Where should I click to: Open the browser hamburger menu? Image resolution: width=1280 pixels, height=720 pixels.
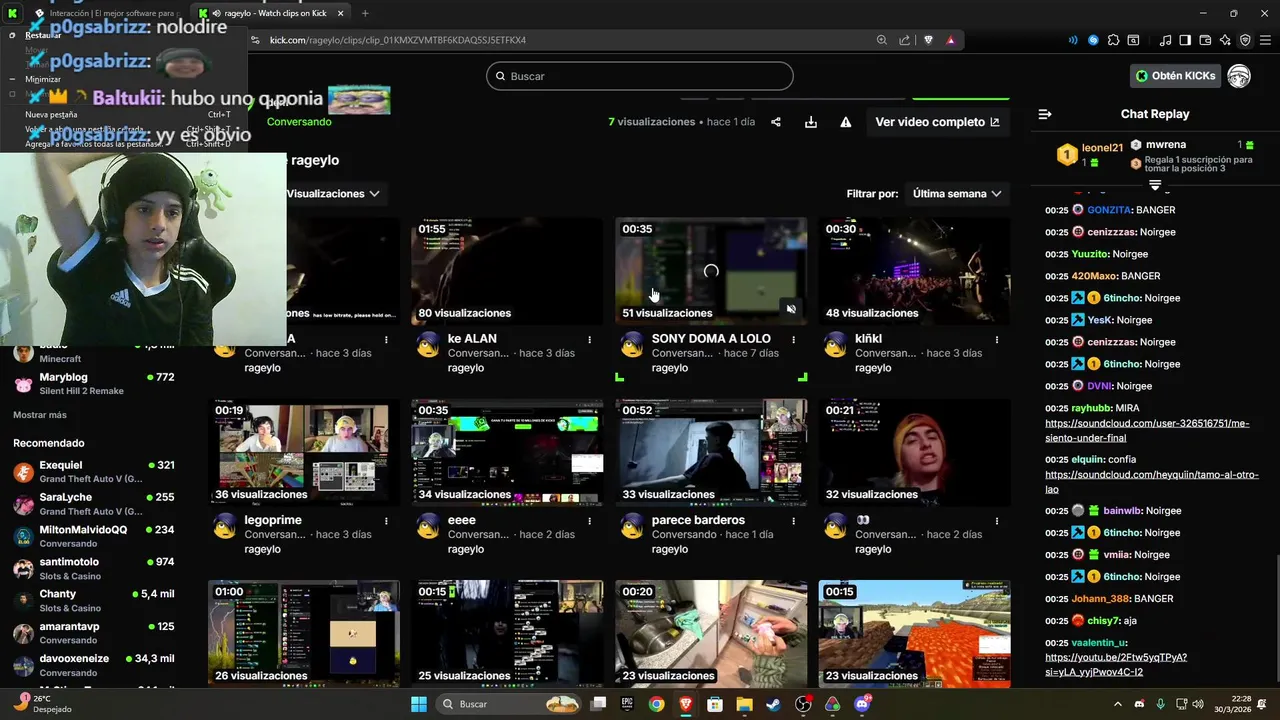pyautogui.click(x=1265, y=40)
